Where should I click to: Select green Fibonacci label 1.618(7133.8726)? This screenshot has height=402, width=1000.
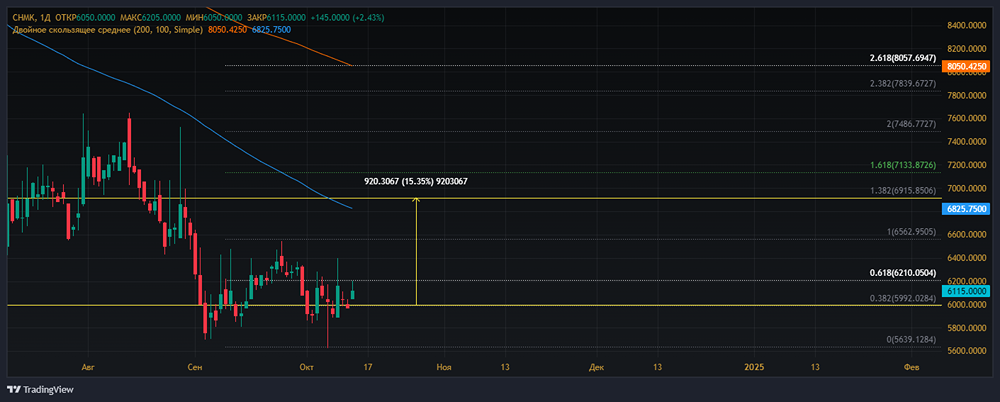pyautogui.click(x=902, y=165)
